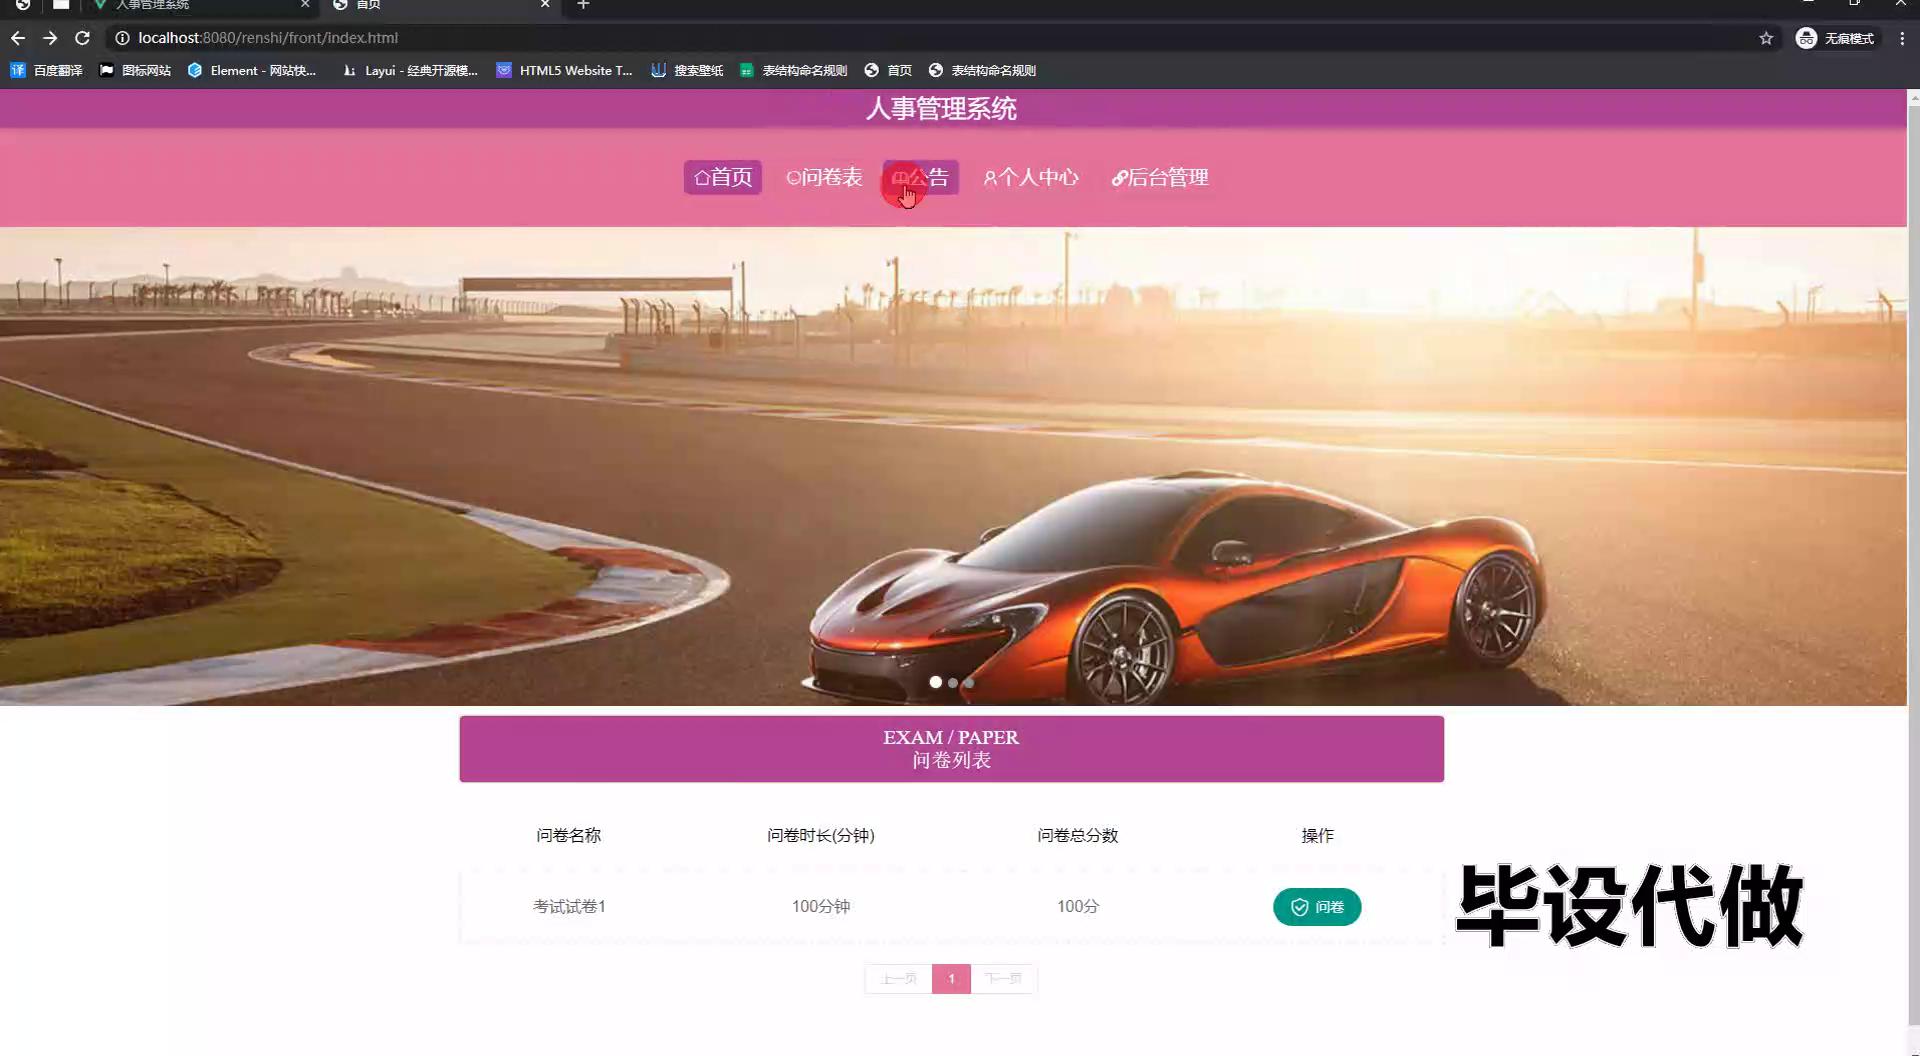Click the green 问卷 button for 考试试卷1

click(x=1316, y=907)
